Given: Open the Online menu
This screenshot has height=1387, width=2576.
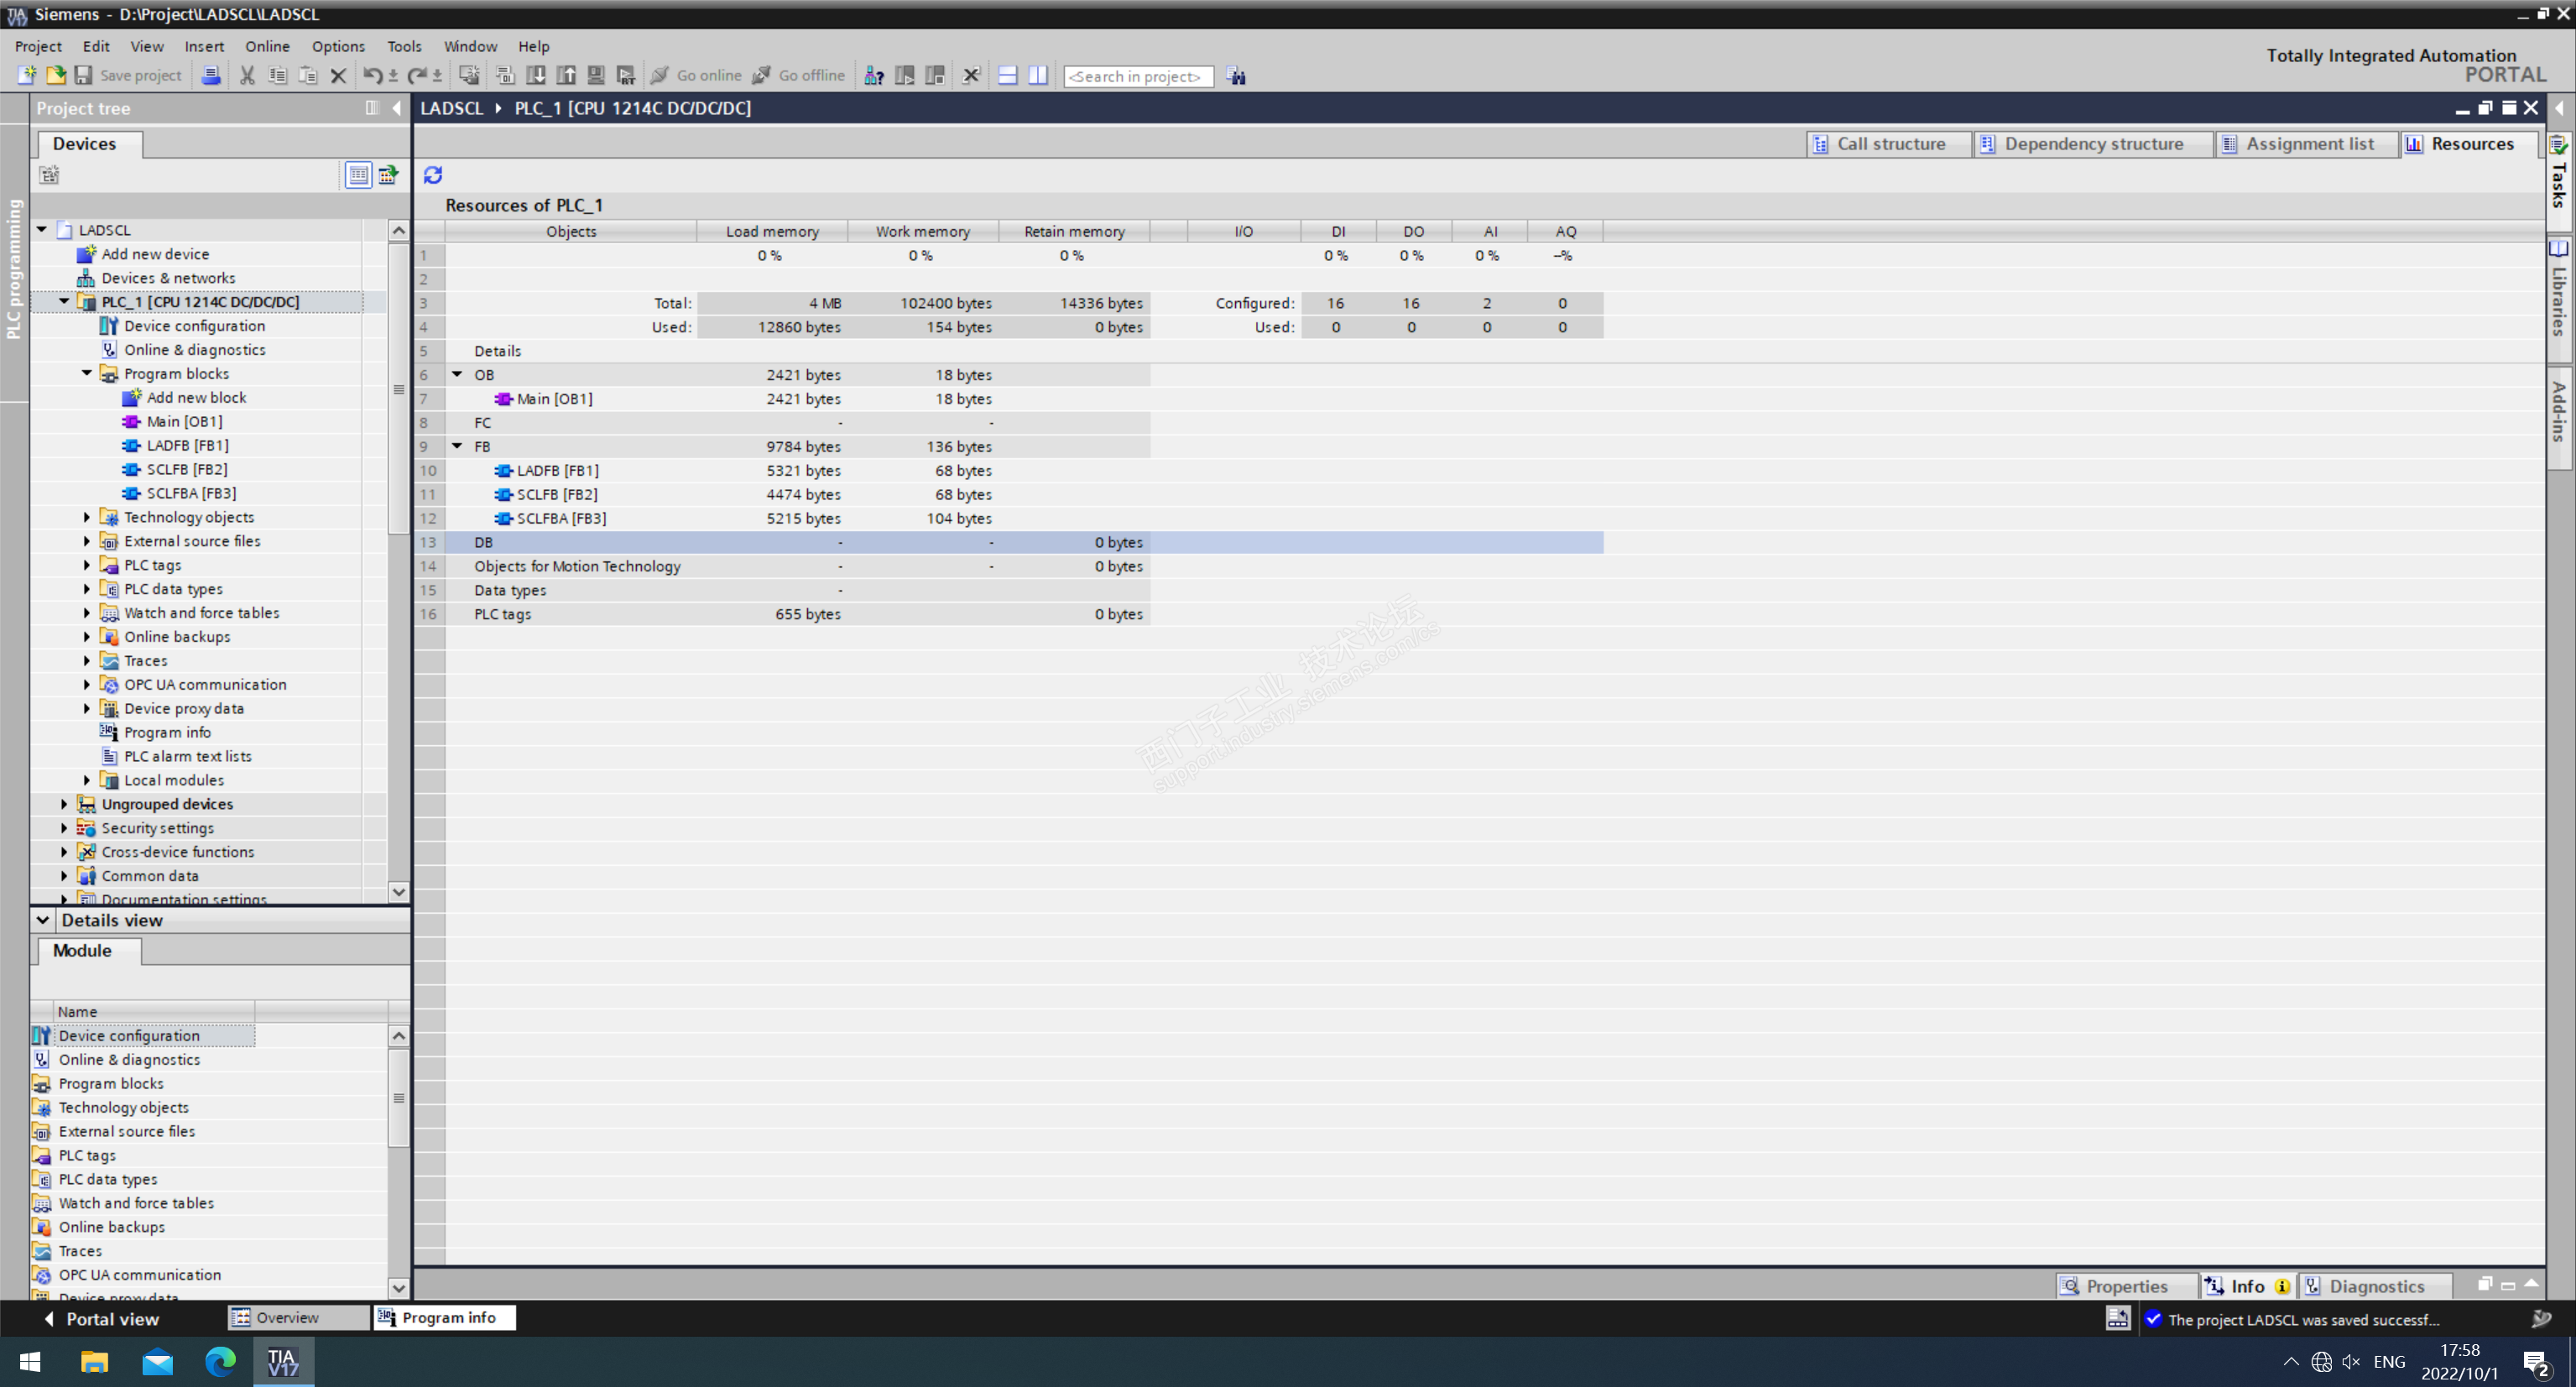Looking at the screenshot, I should pos(267,46).
